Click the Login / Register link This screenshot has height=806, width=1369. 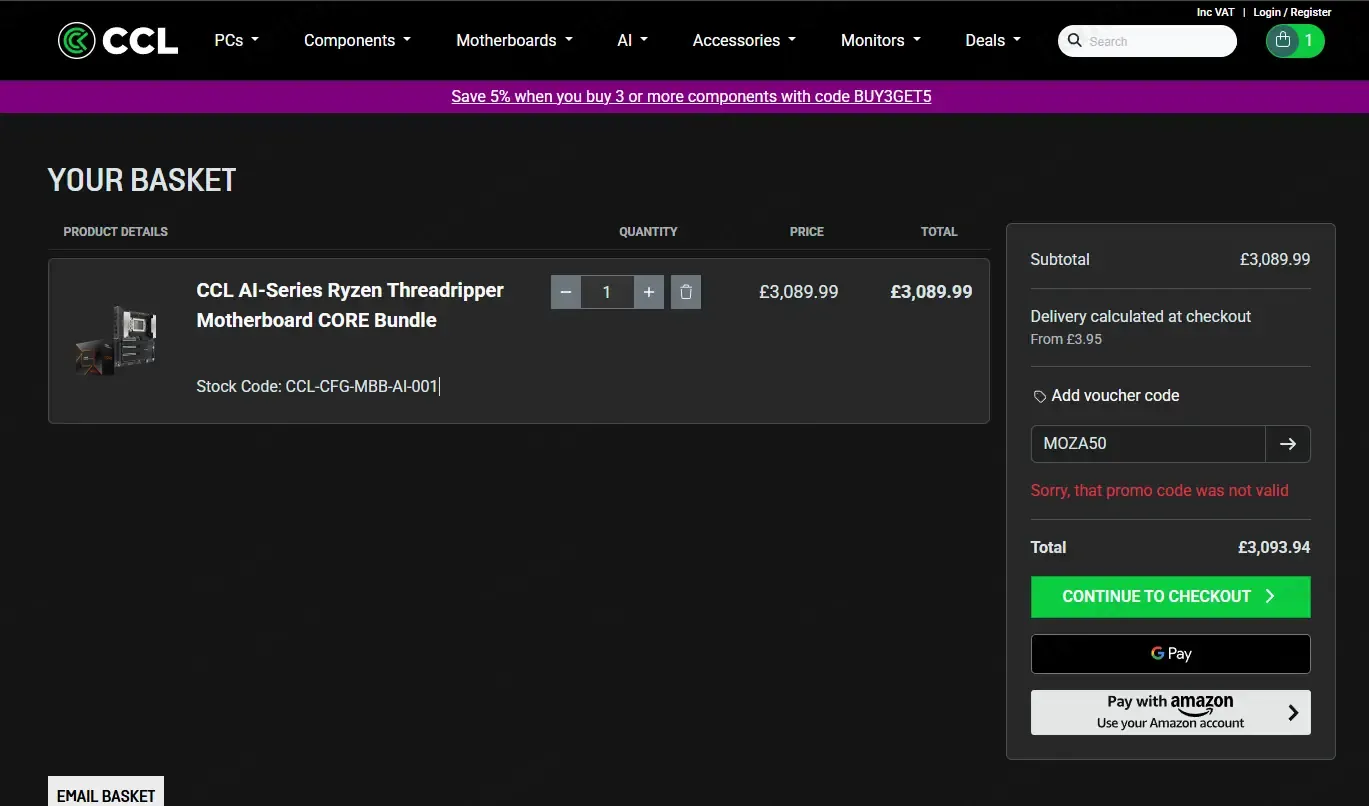(x=1292, y=12)
